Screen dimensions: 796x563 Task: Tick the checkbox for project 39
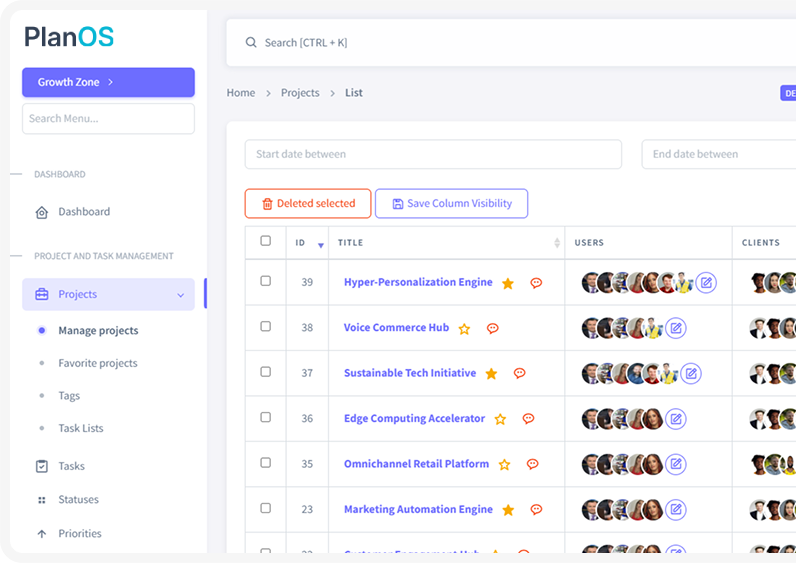[265, 281]
